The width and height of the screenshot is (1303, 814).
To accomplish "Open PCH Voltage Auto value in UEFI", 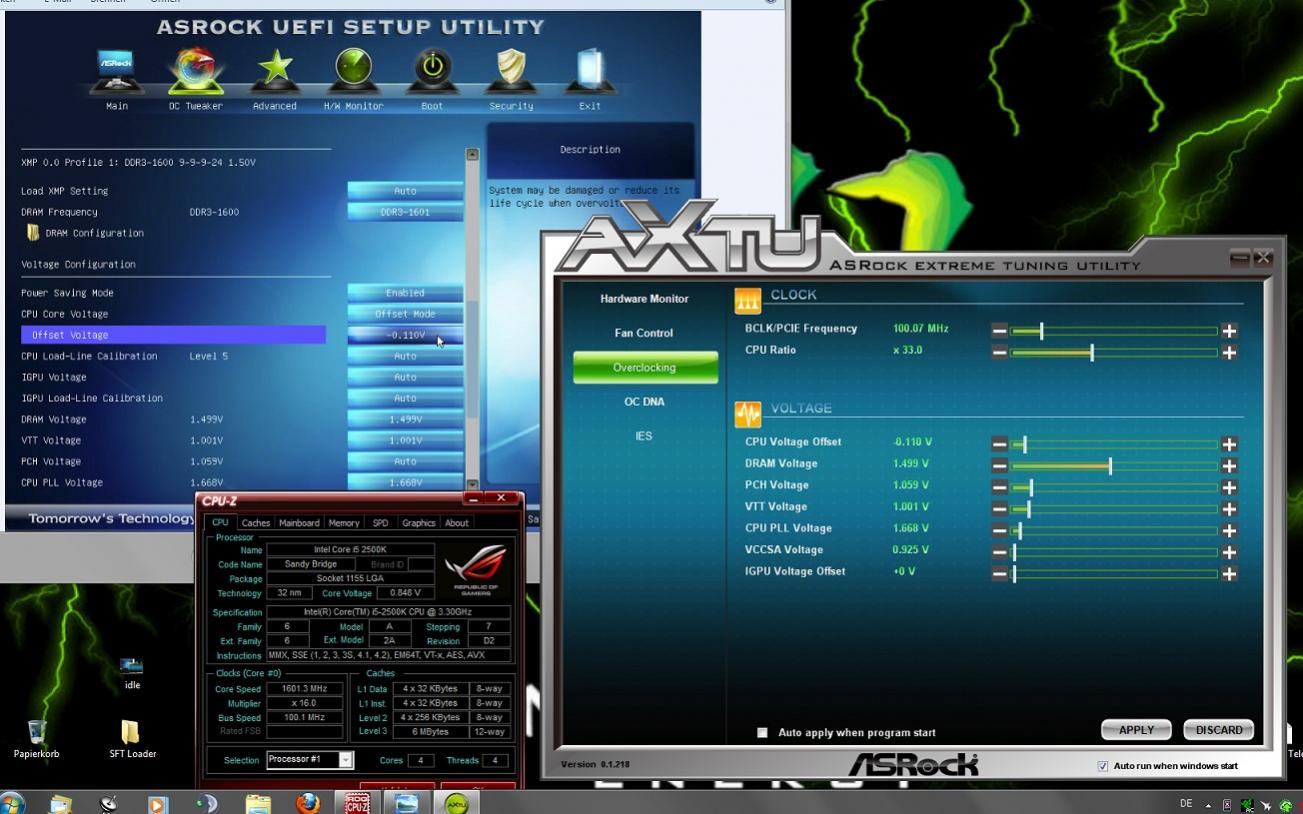I will [x=405, y=461].
